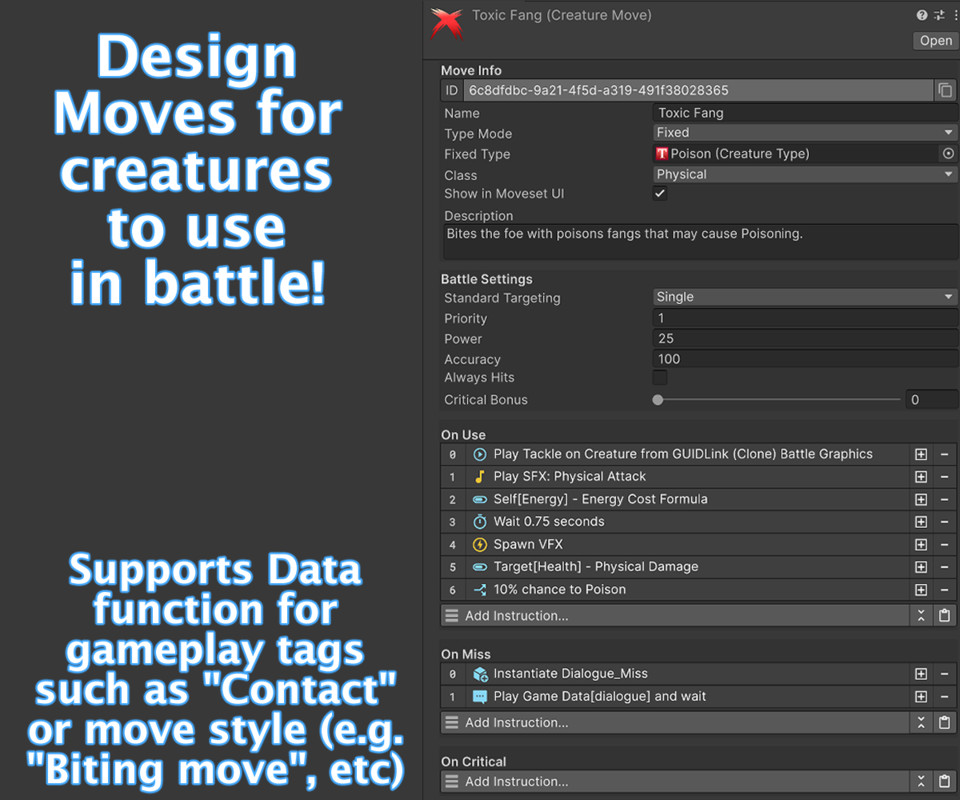Open inspector more options menu icon
The width and height of the screenshot is (960, 800).
tap(956, 15)
